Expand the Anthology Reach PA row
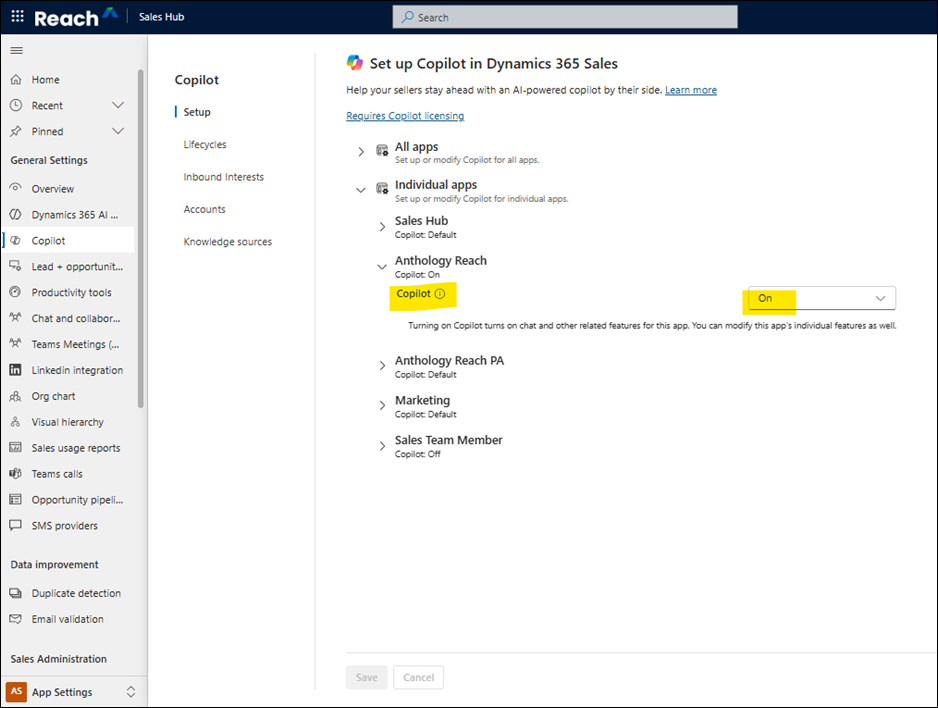Screen dimensions: 938x708 (382, 365)
